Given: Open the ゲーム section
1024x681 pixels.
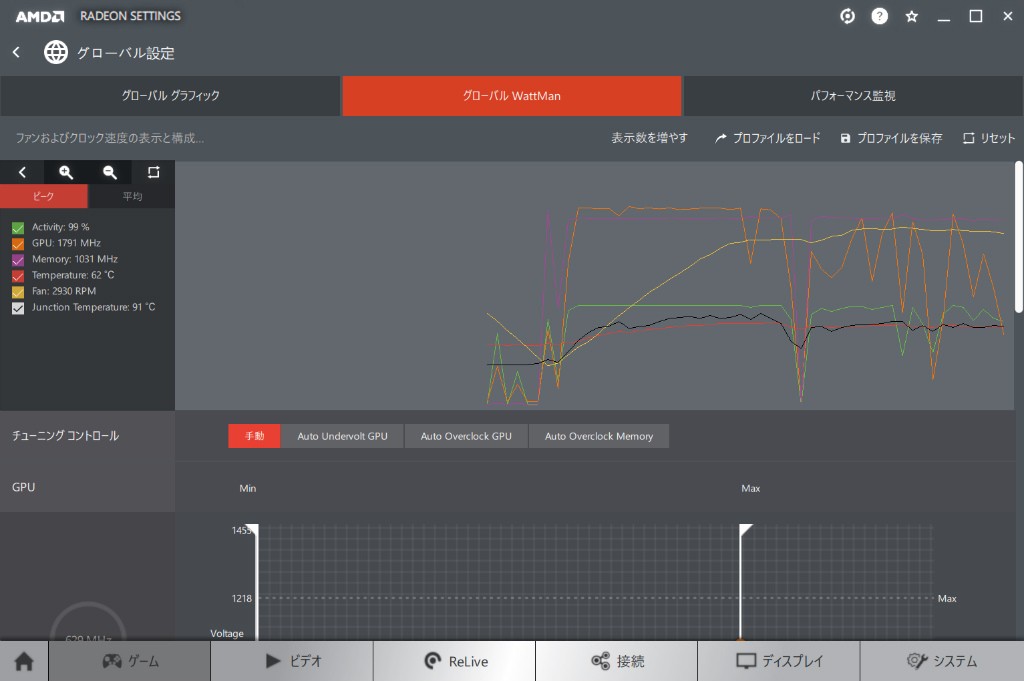Looking at the screenshot, I should 130,661.
